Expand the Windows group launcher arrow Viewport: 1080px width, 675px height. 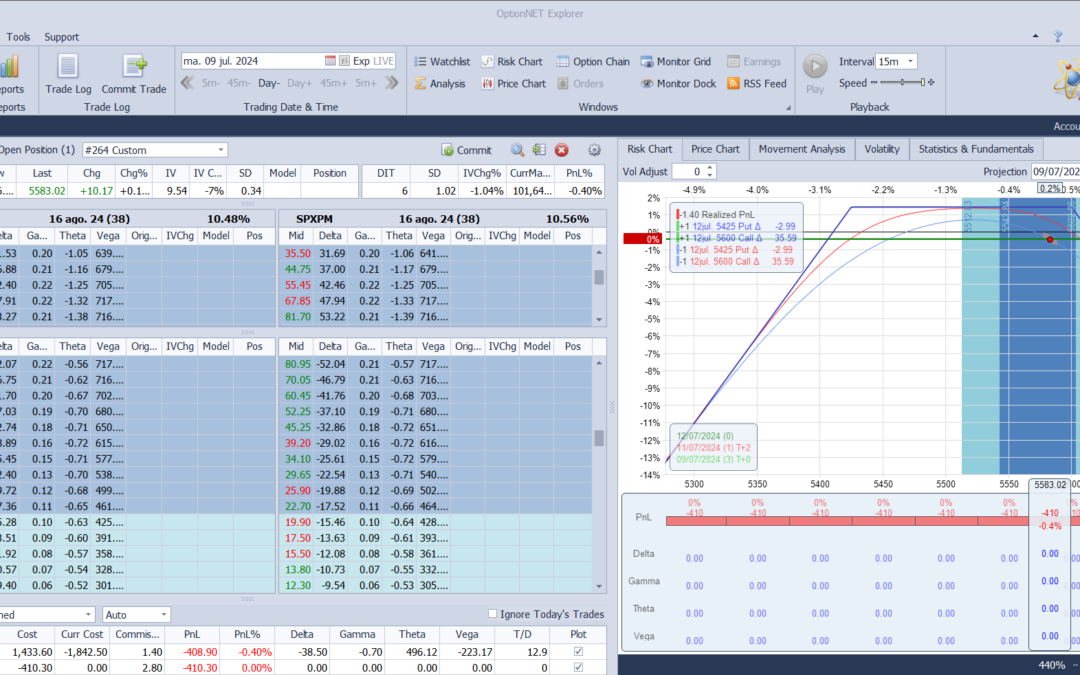coord(788,107)
